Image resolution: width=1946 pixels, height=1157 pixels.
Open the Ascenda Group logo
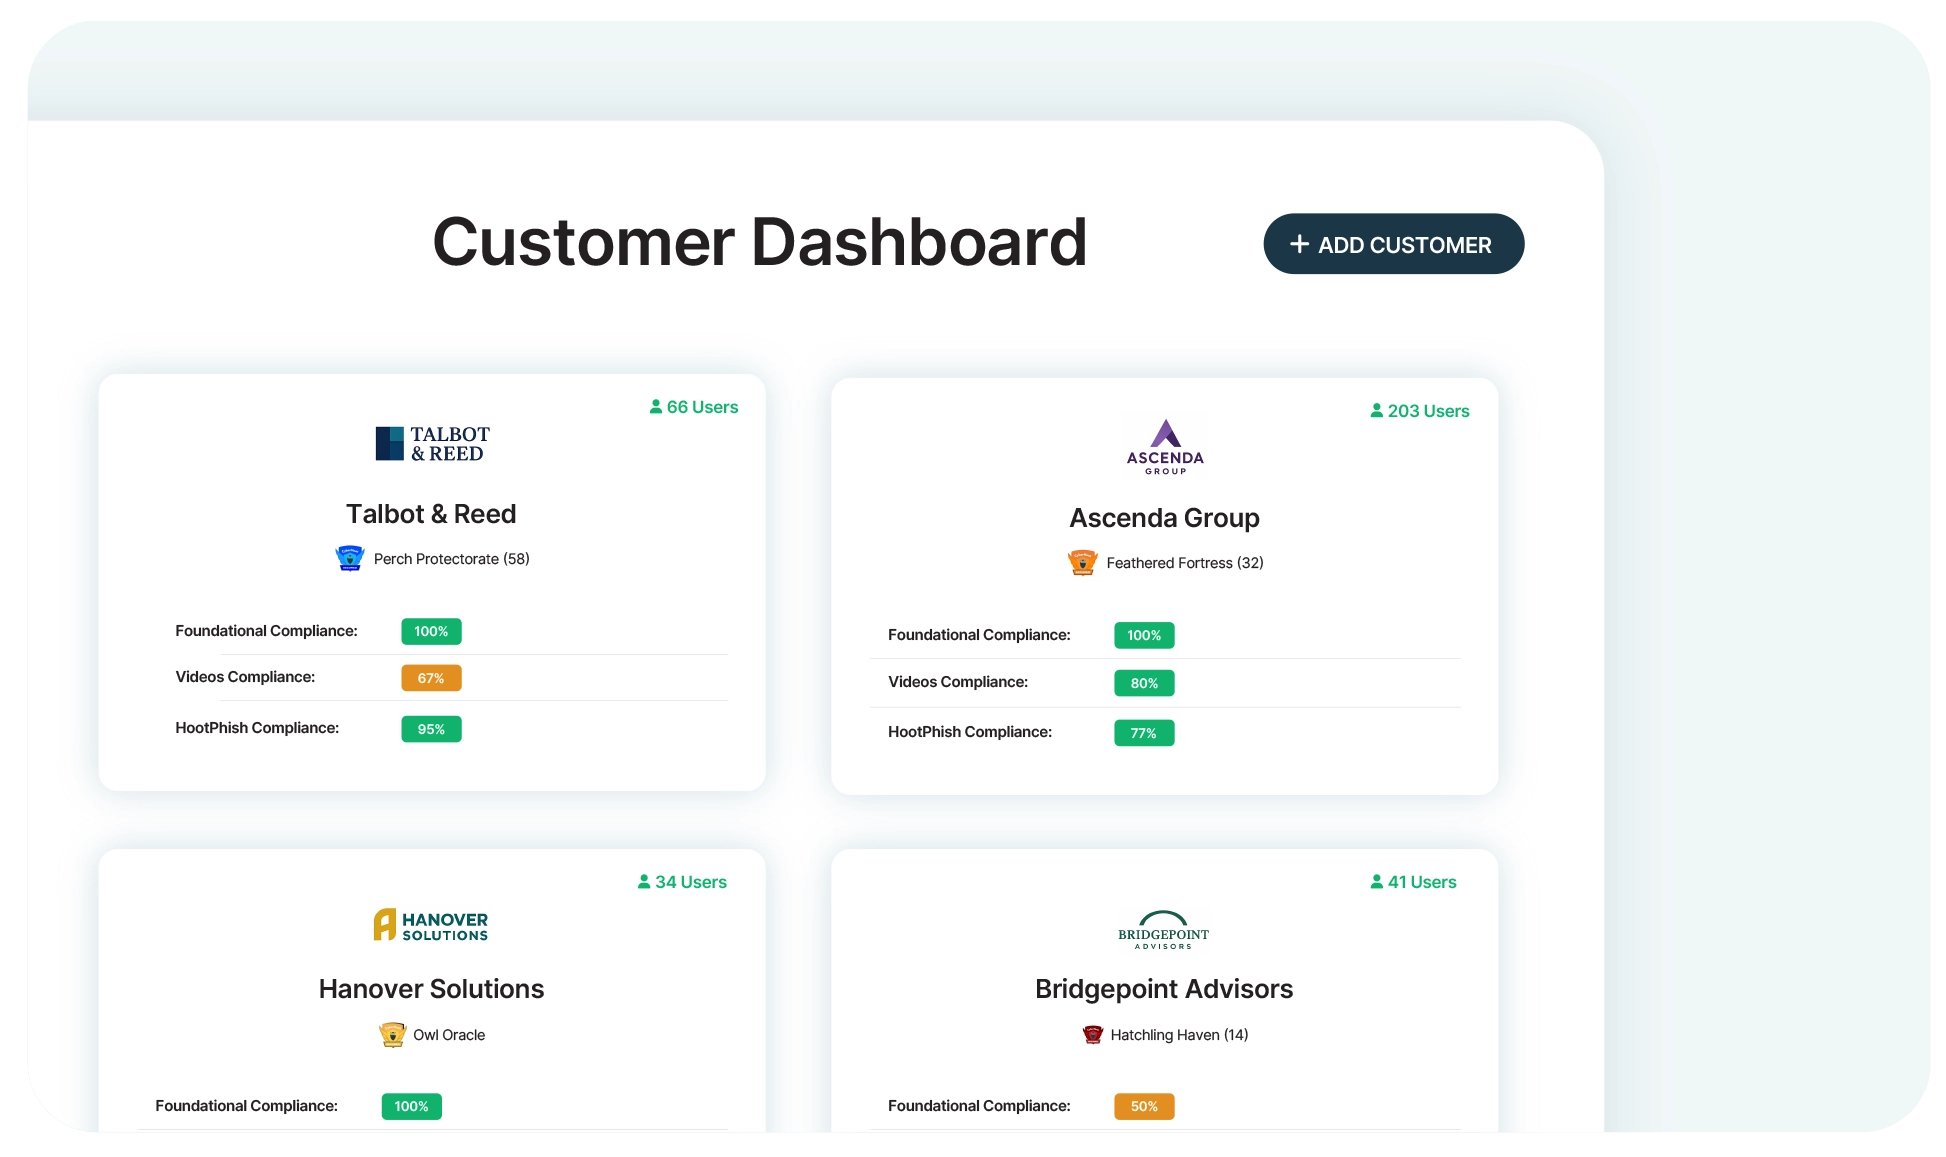click(1165, 446)
